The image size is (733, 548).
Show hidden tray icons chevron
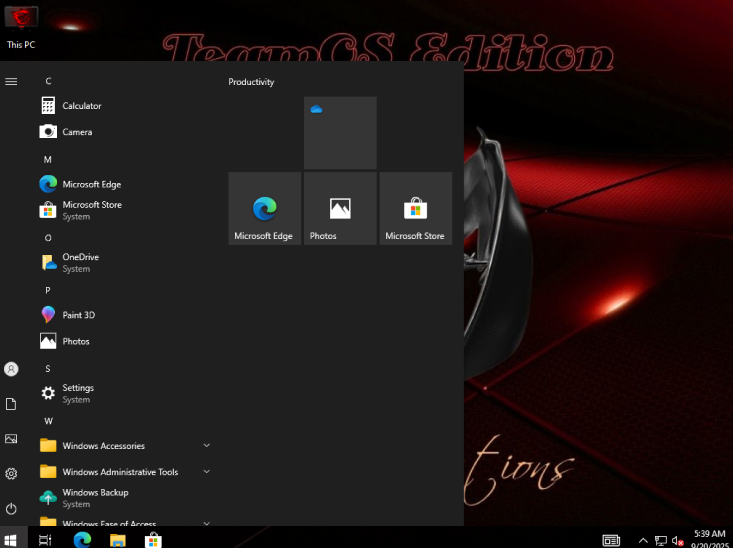pyautogui.click(x=643, y=541)
